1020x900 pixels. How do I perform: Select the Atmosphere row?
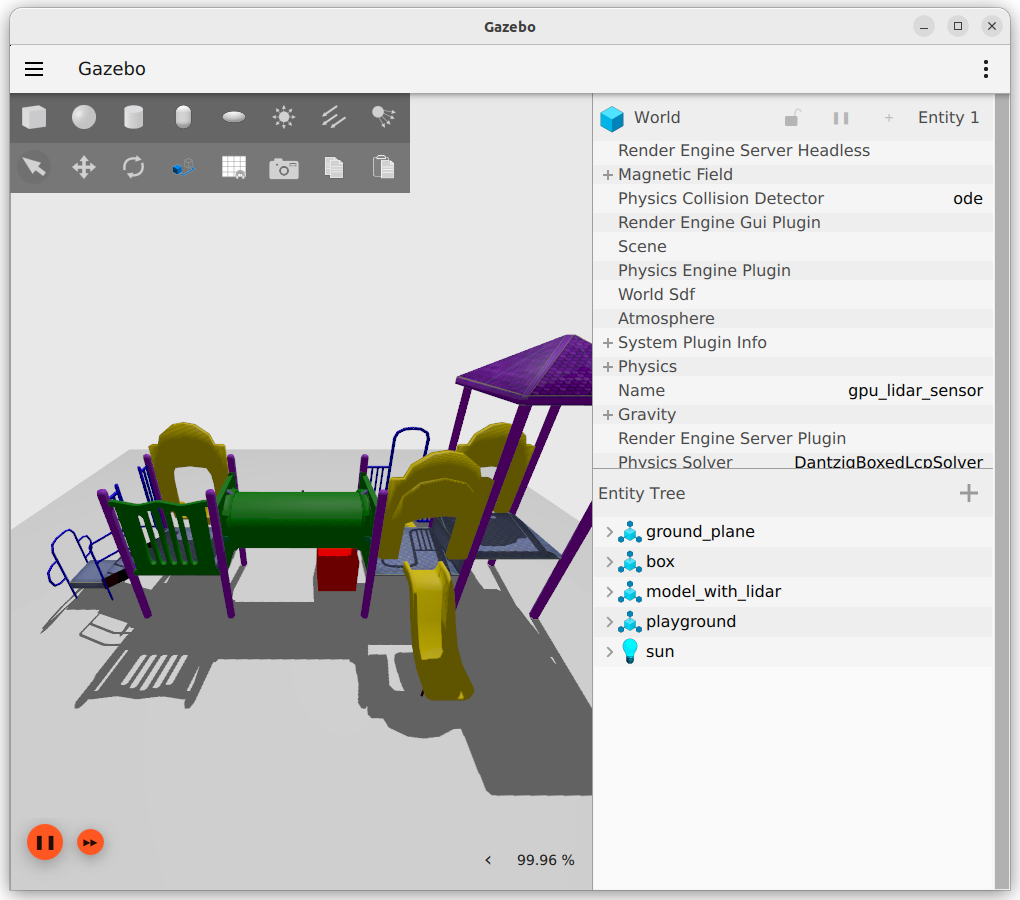793,319
